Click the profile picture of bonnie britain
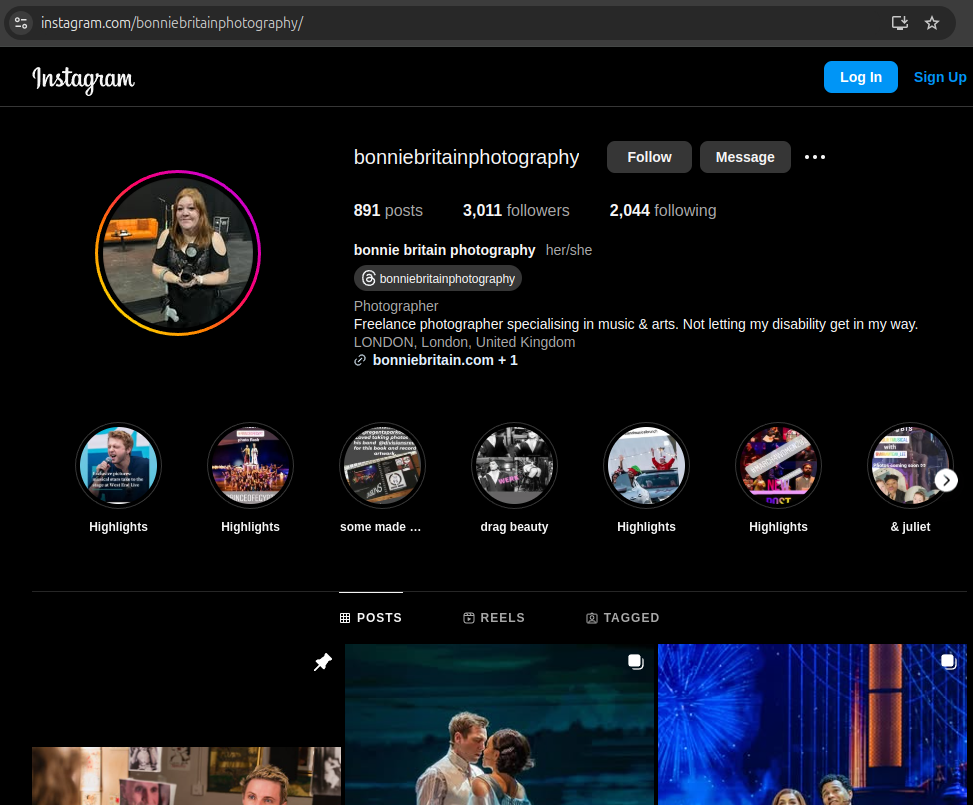The height and width of the screenshot is (805, 973). coord(177,252)
